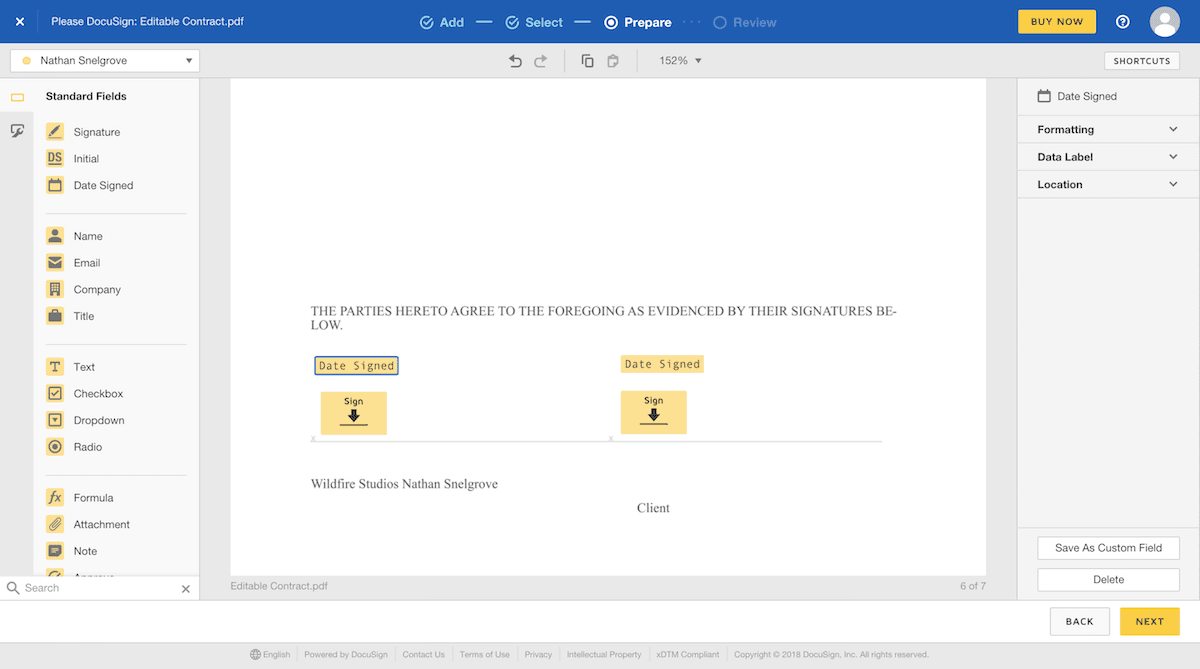Open the 152% zoom level dropdown
This screenshot has height=669, width=1200.
(x=680, y=61)
